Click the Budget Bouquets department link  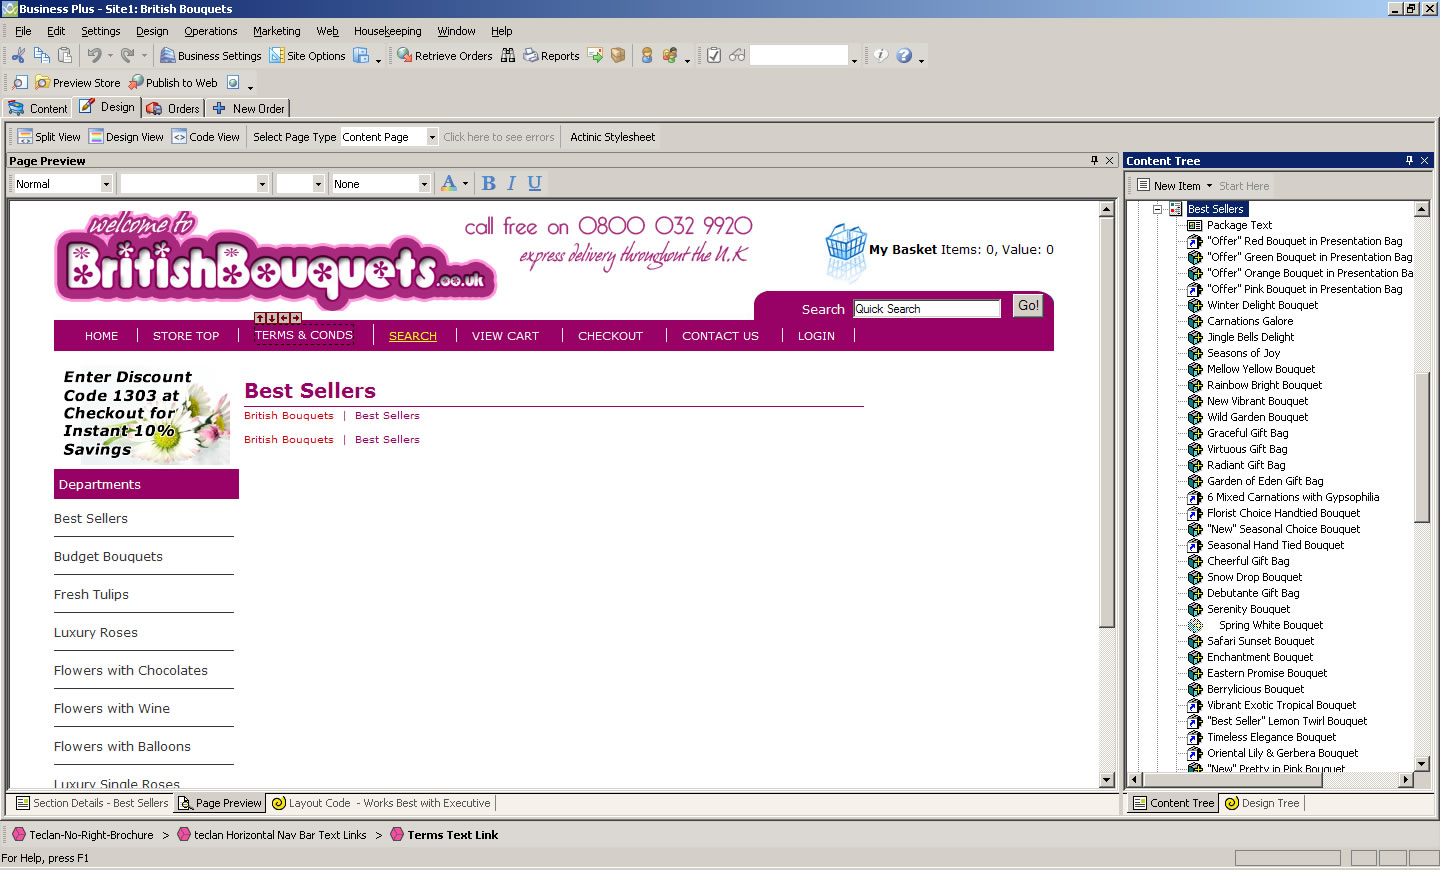pos(108,557)
